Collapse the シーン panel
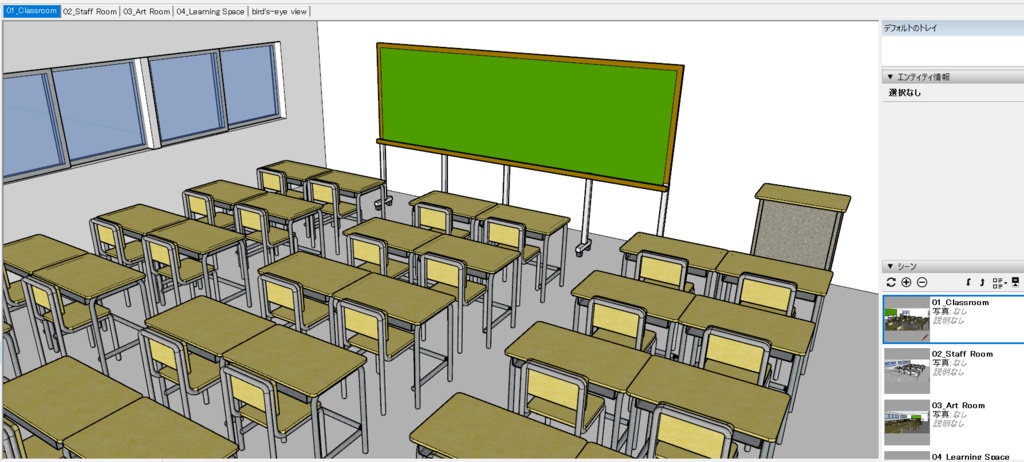Screen dimensions: 1024x462 (890, 267)
